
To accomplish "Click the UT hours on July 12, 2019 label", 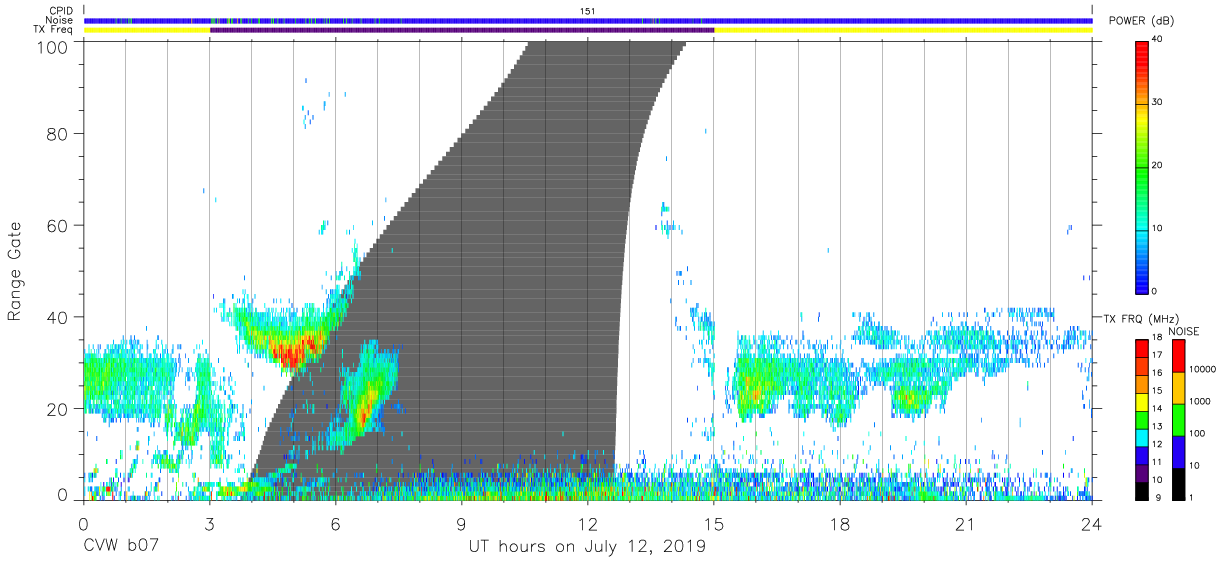I will 588,548.
